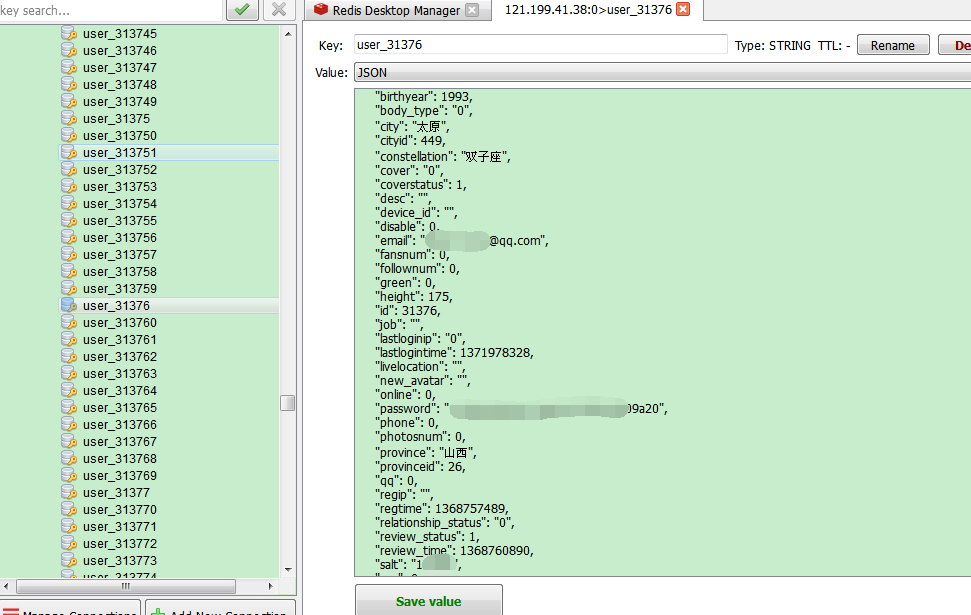971x615 pixels.
Task: Switch to Redis Desktop Manager tab
Action: [x=396, y=10]
